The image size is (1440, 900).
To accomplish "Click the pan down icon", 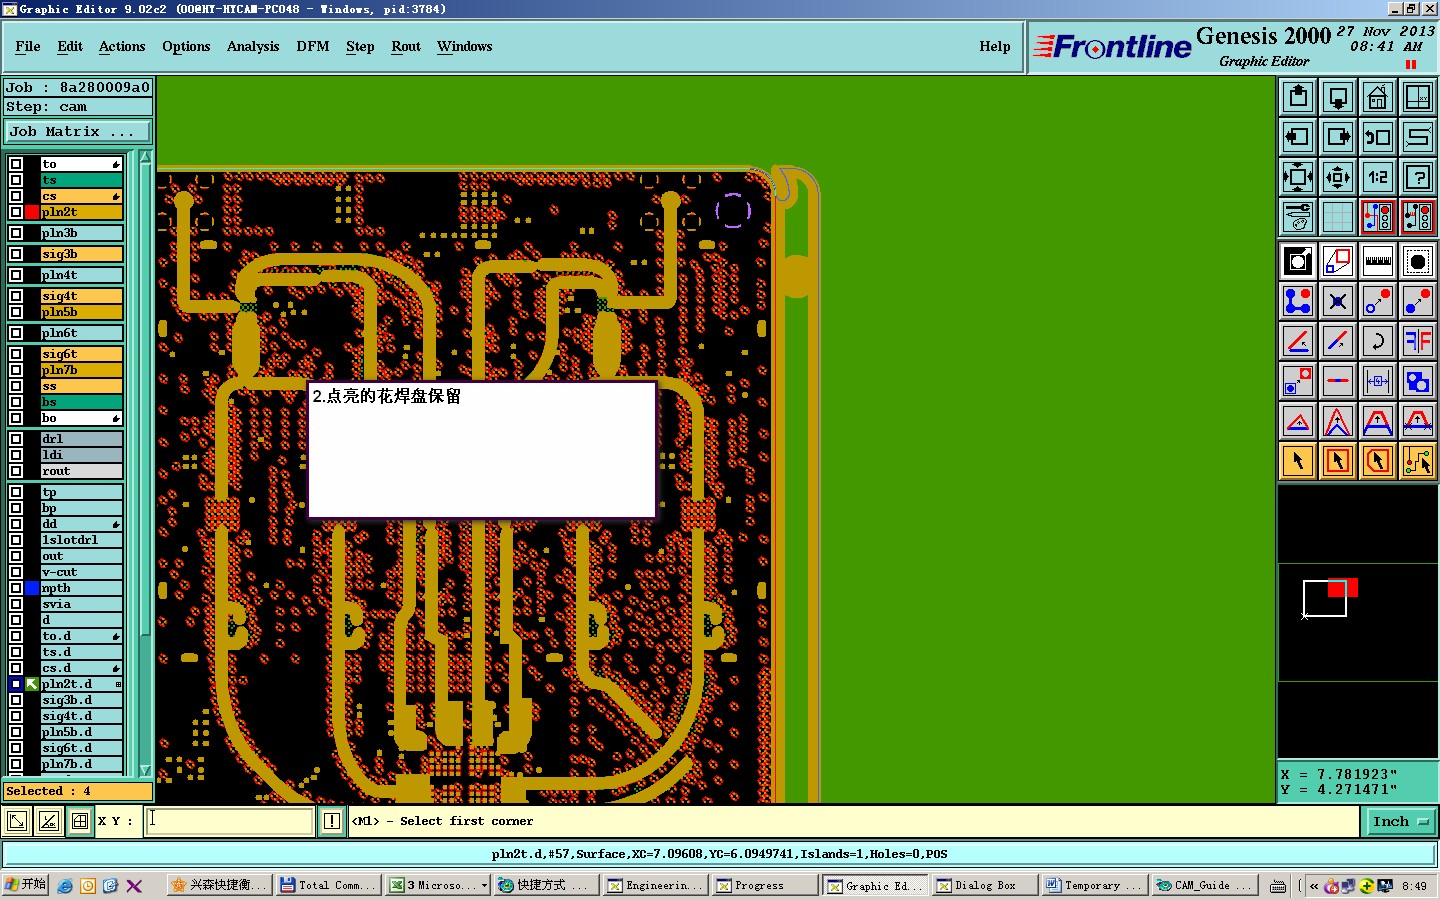I will pyautogui.click(x=1338, y=97).
